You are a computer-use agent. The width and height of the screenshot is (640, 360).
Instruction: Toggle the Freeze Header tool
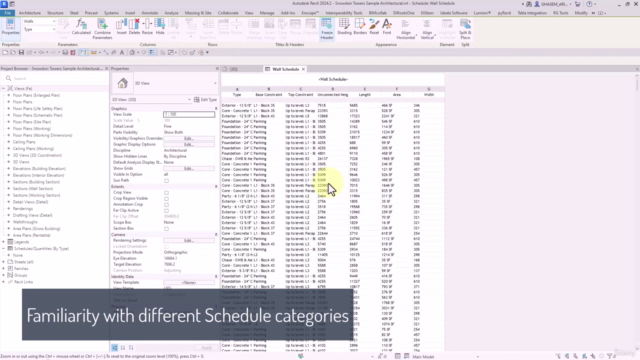(327, 29)
